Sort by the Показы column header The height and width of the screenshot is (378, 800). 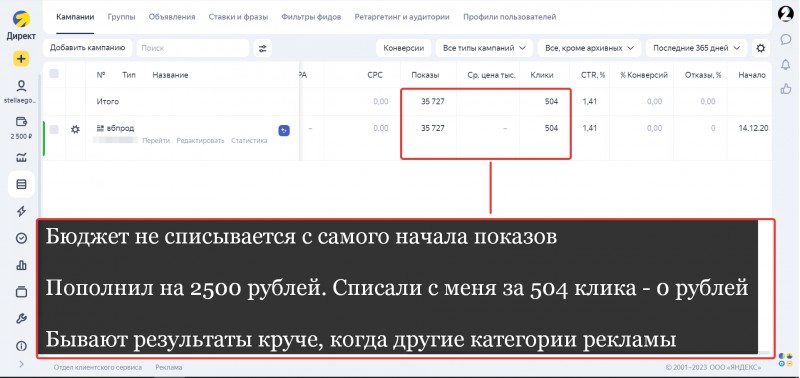pyautogui.click(x=425, y=75)
